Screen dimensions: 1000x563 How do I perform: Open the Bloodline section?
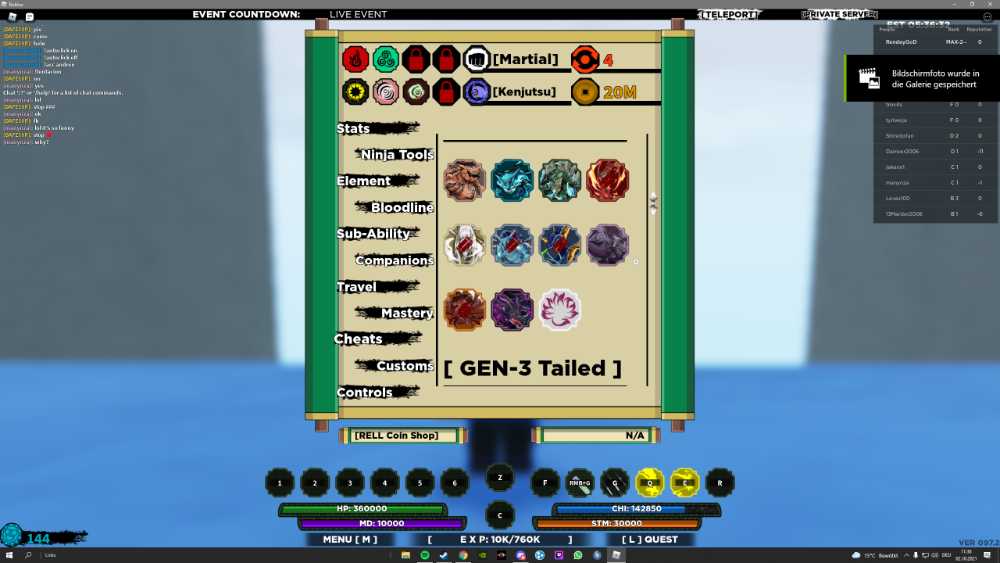tap(395, 207)
